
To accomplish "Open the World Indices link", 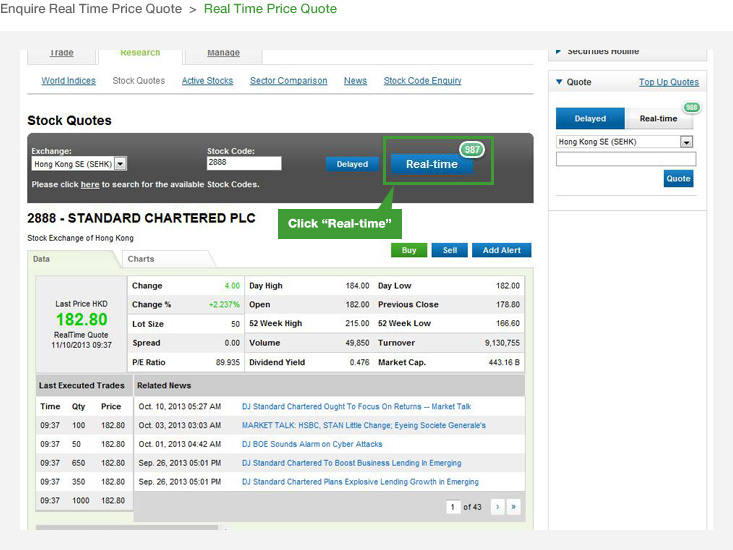I will pyautogui.click(x=68, y=80).
